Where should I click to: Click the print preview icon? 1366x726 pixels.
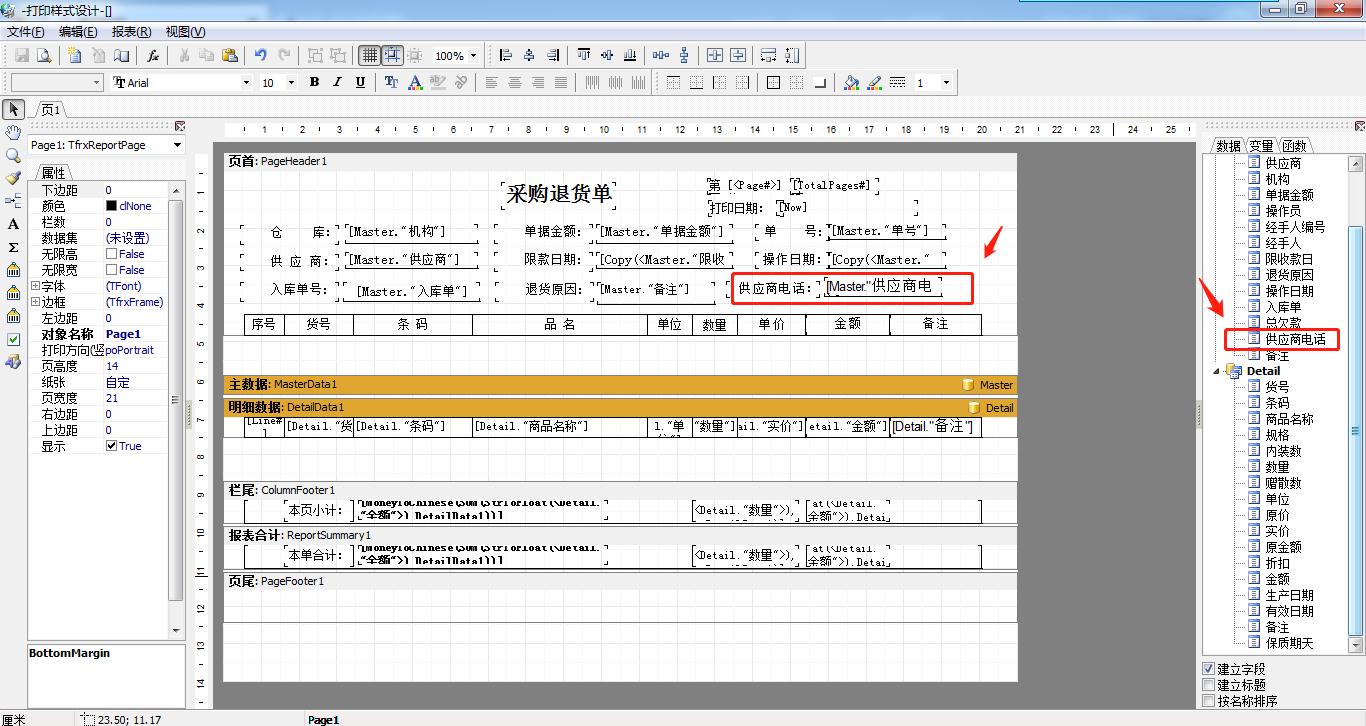(44, 56)
